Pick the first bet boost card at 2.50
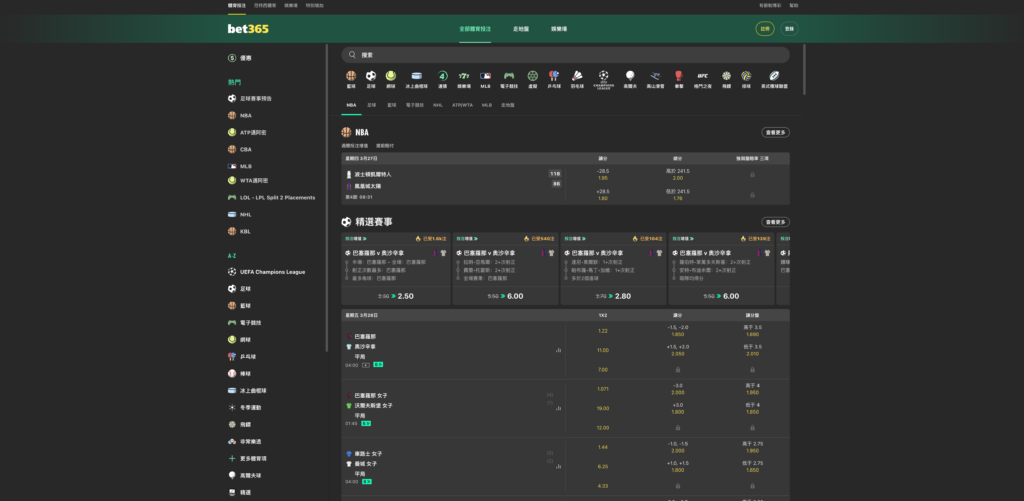This screenshot has height=501, width=1024. (x=394, y=296)
